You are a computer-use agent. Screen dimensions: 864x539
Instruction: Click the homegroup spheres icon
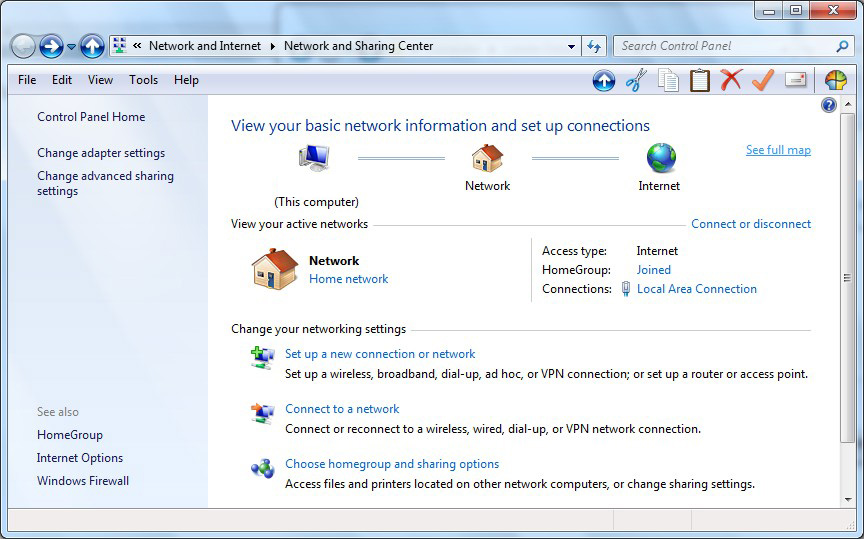coord(262,468)
